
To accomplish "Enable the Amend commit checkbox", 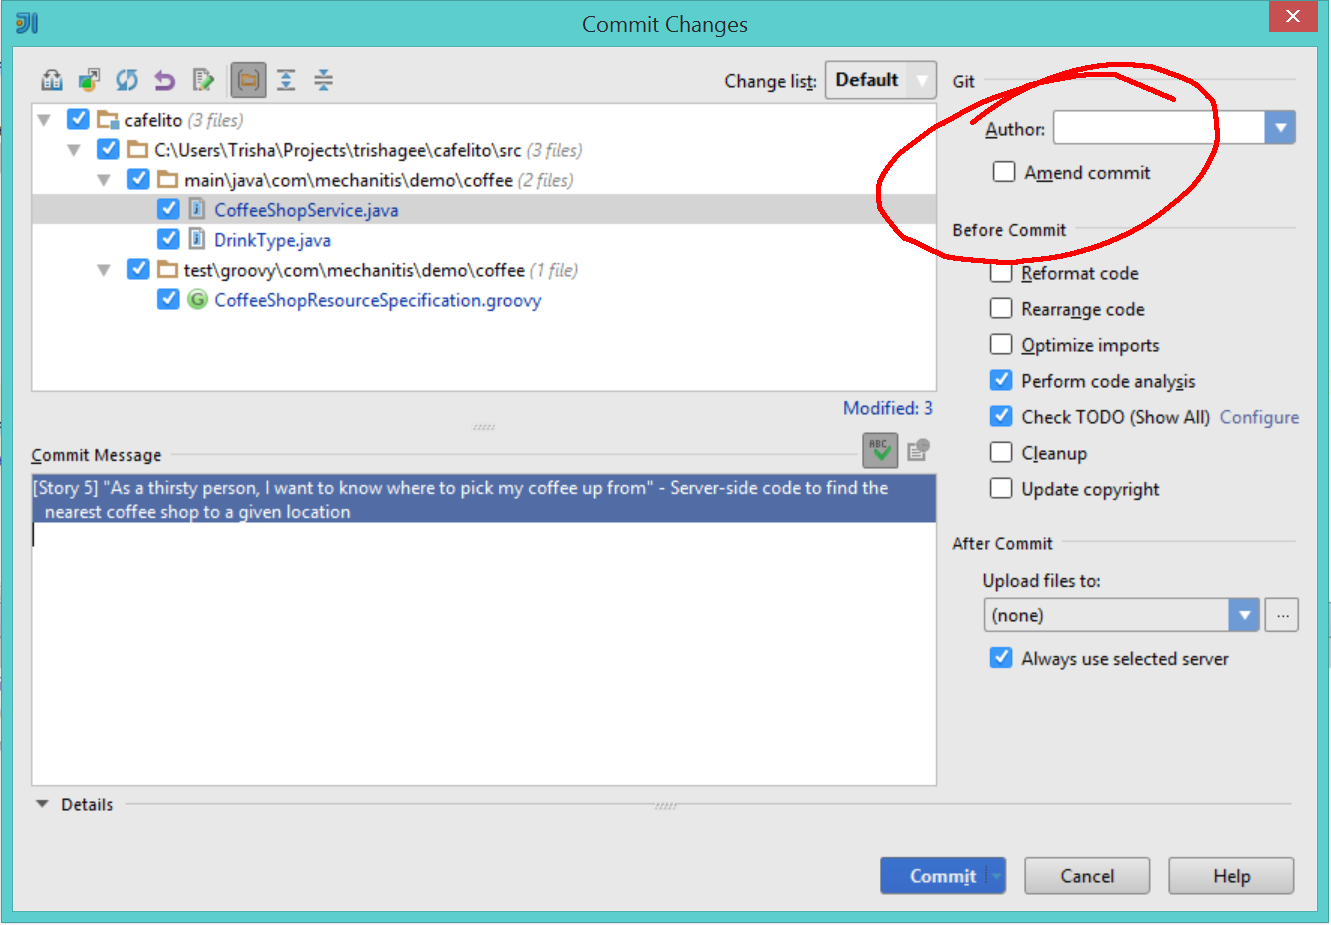I will (x=1004, y=171).
